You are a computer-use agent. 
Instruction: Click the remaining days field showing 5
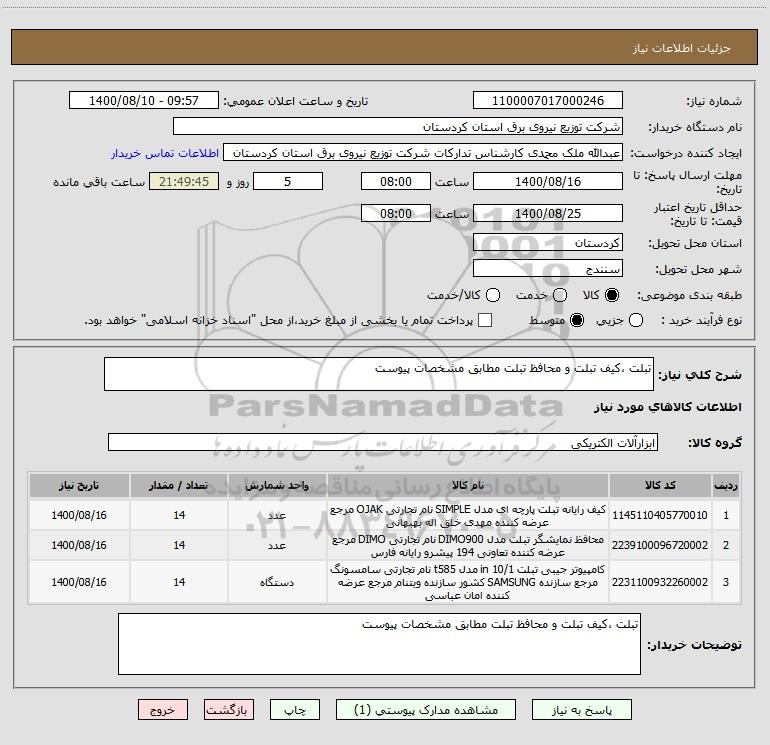[x=288, y=181]
